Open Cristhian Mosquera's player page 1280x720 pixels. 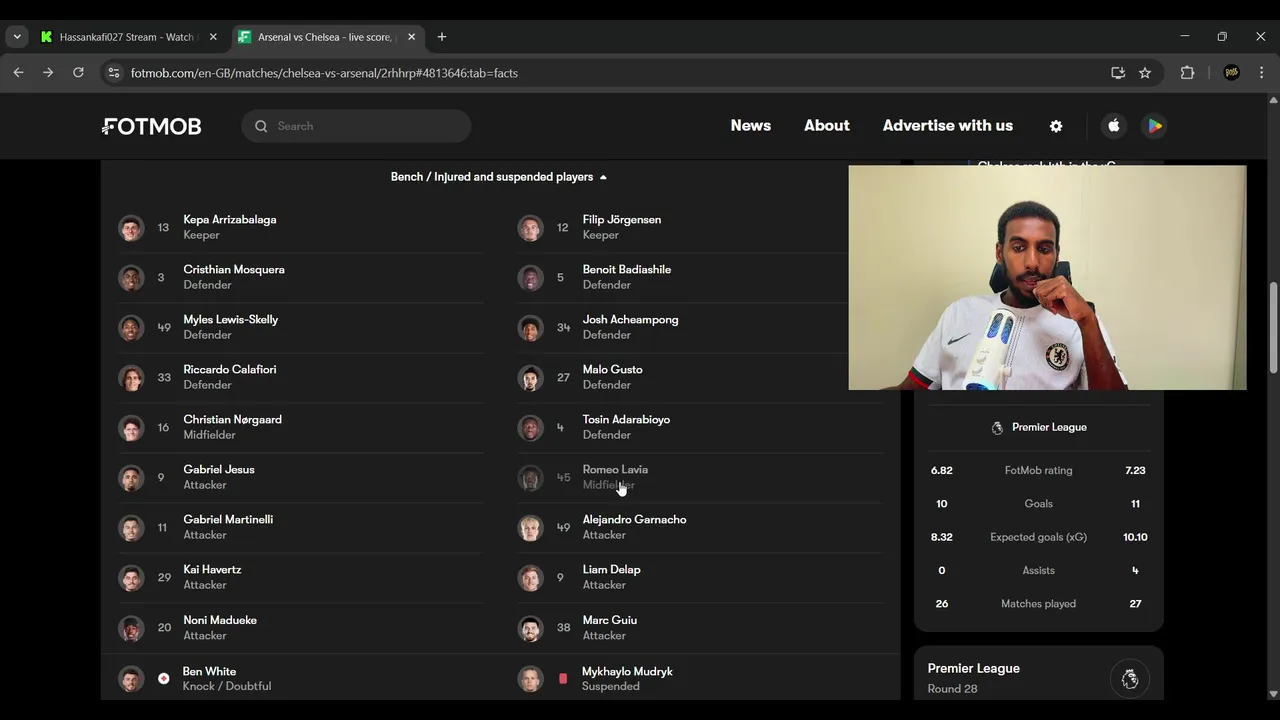tap(300, 278)
